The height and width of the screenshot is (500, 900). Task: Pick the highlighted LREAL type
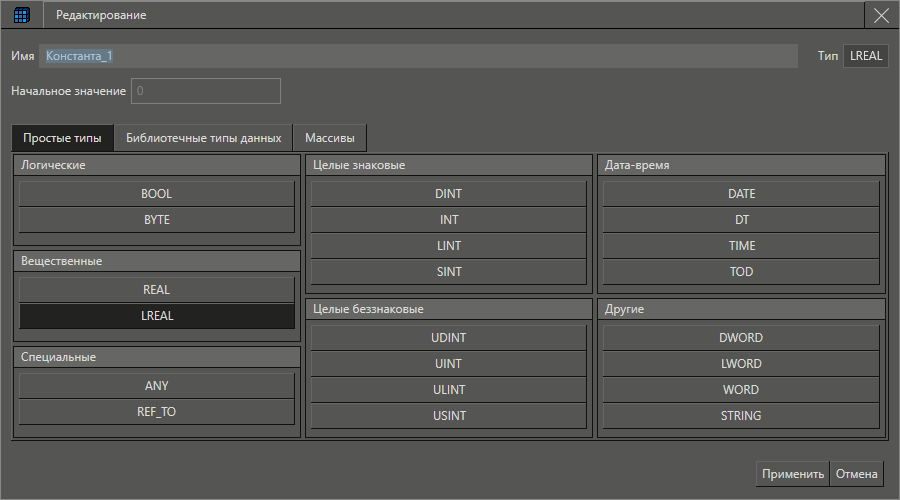[157, 316]
